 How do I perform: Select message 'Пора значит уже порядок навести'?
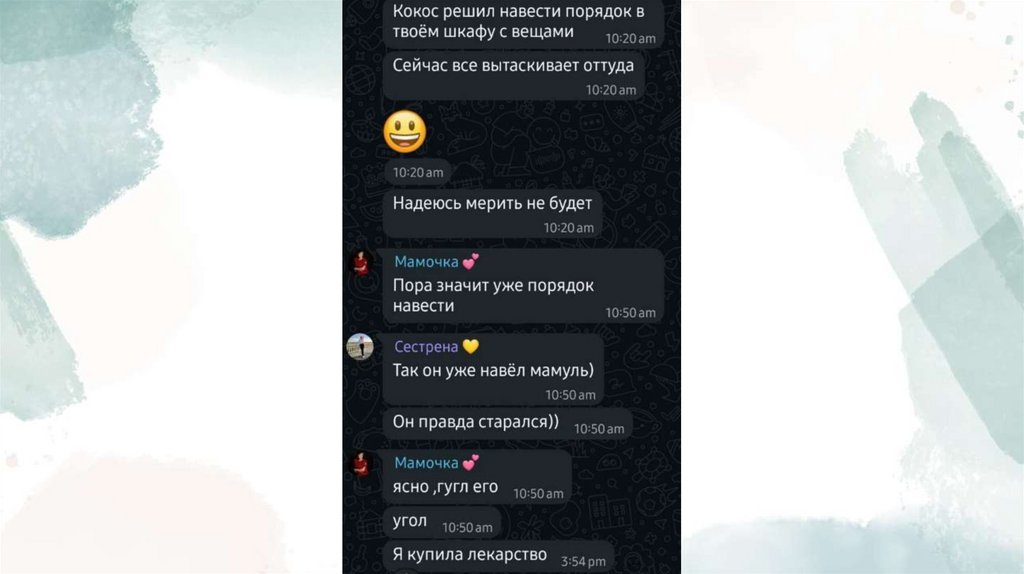523,285
